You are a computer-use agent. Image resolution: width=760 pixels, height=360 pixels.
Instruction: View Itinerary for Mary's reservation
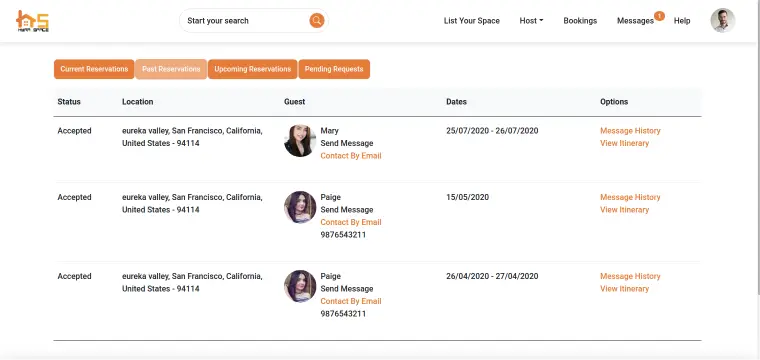(x=624, y=143)
